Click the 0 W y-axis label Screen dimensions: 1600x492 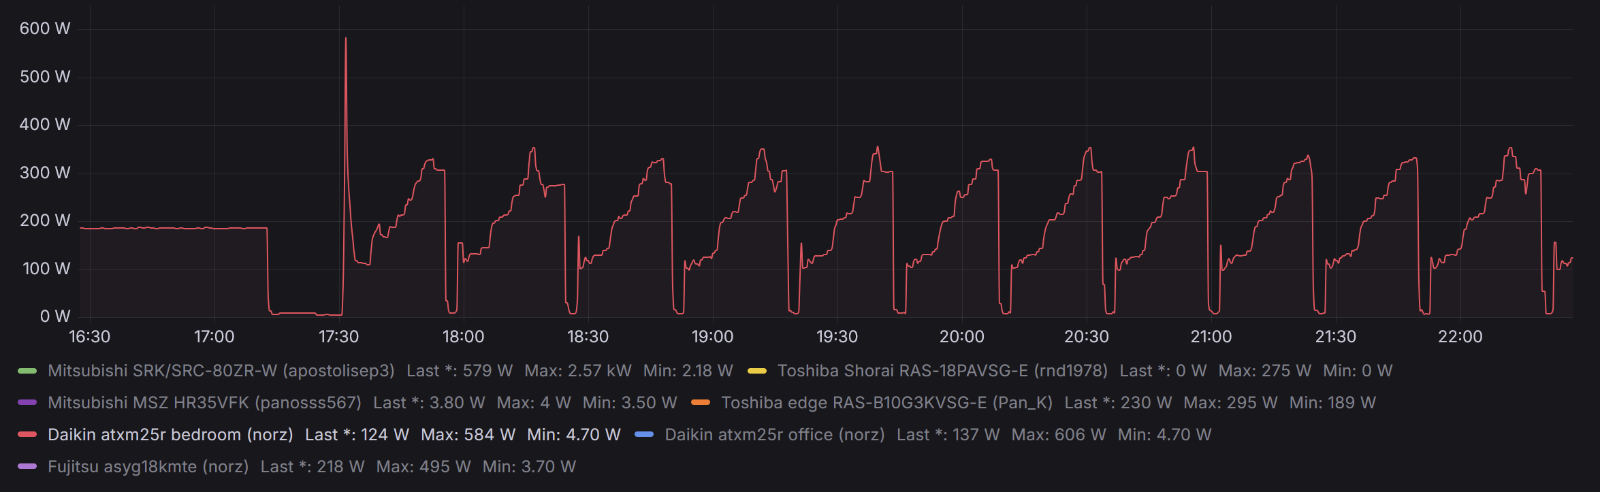(x=55, y=317)
